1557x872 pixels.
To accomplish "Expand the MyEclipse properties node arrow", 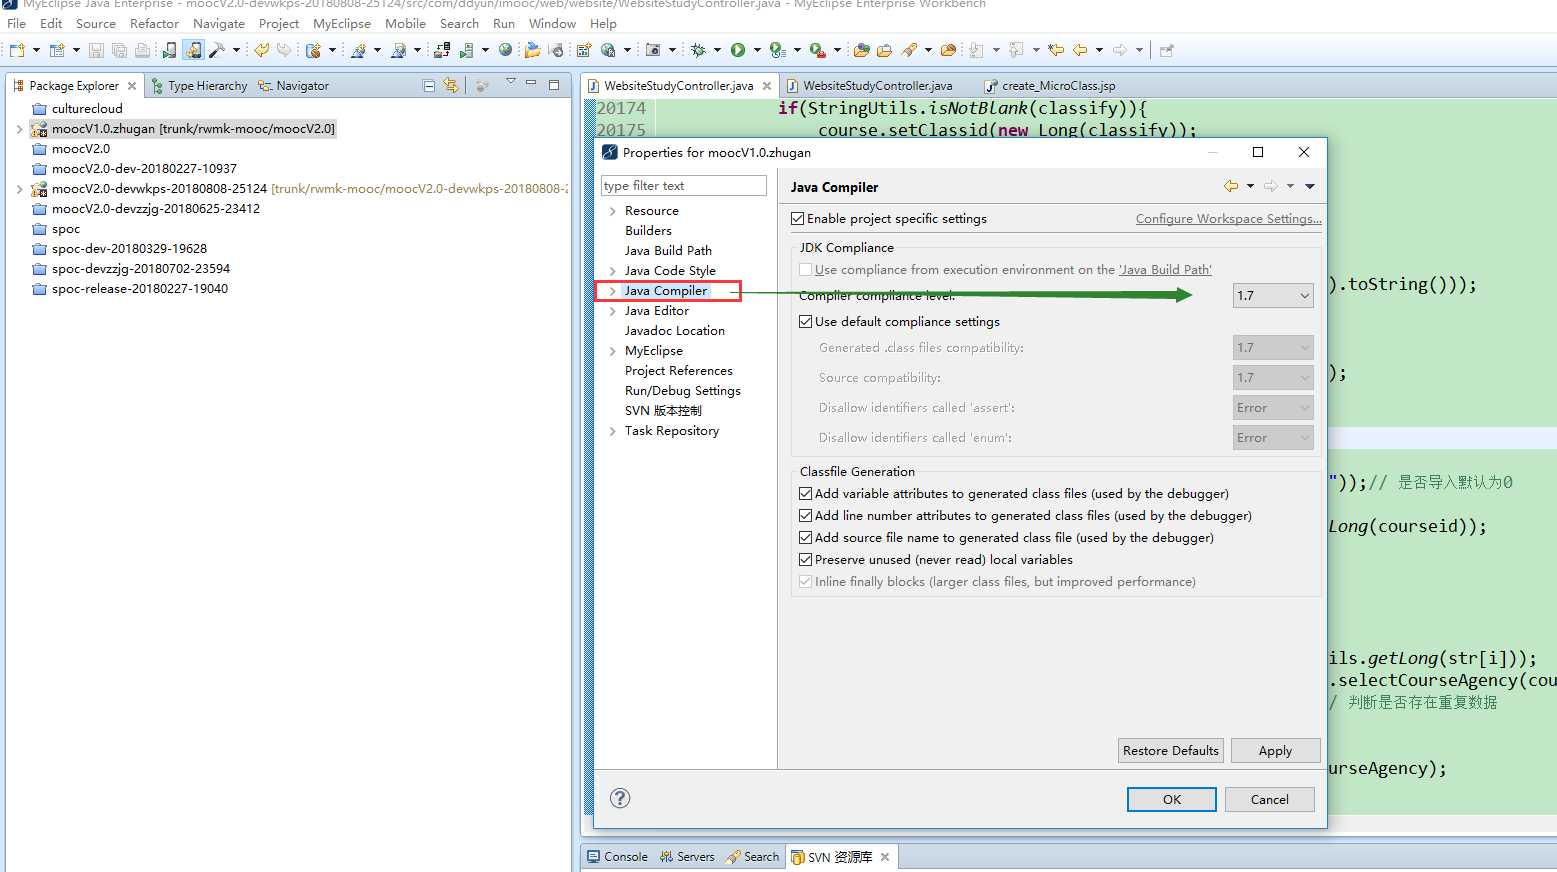I will pyautogui.click(x=612, y=351).
